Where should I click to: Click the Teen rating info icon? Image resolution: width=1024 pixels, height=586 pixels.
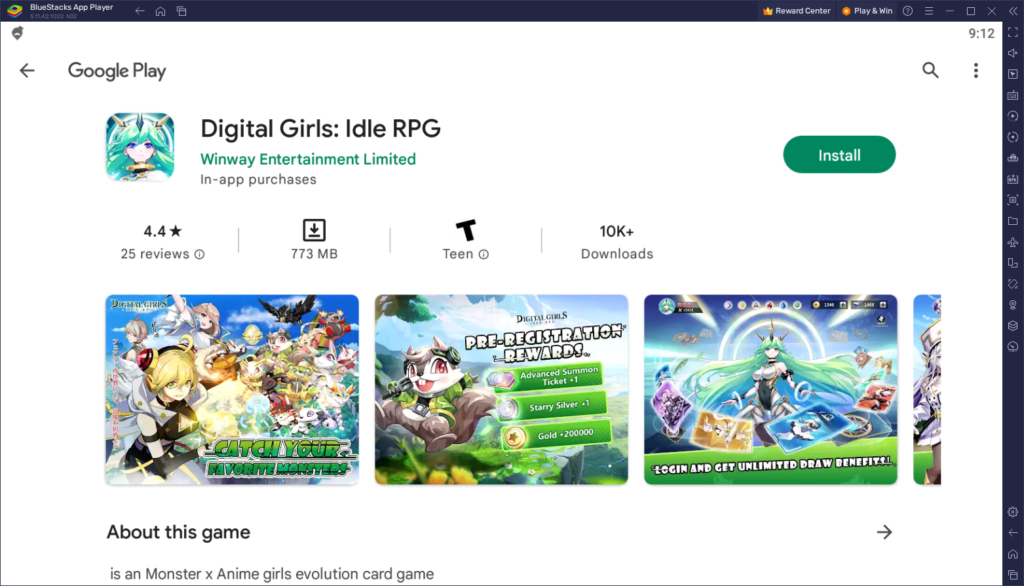coord(486,254)
